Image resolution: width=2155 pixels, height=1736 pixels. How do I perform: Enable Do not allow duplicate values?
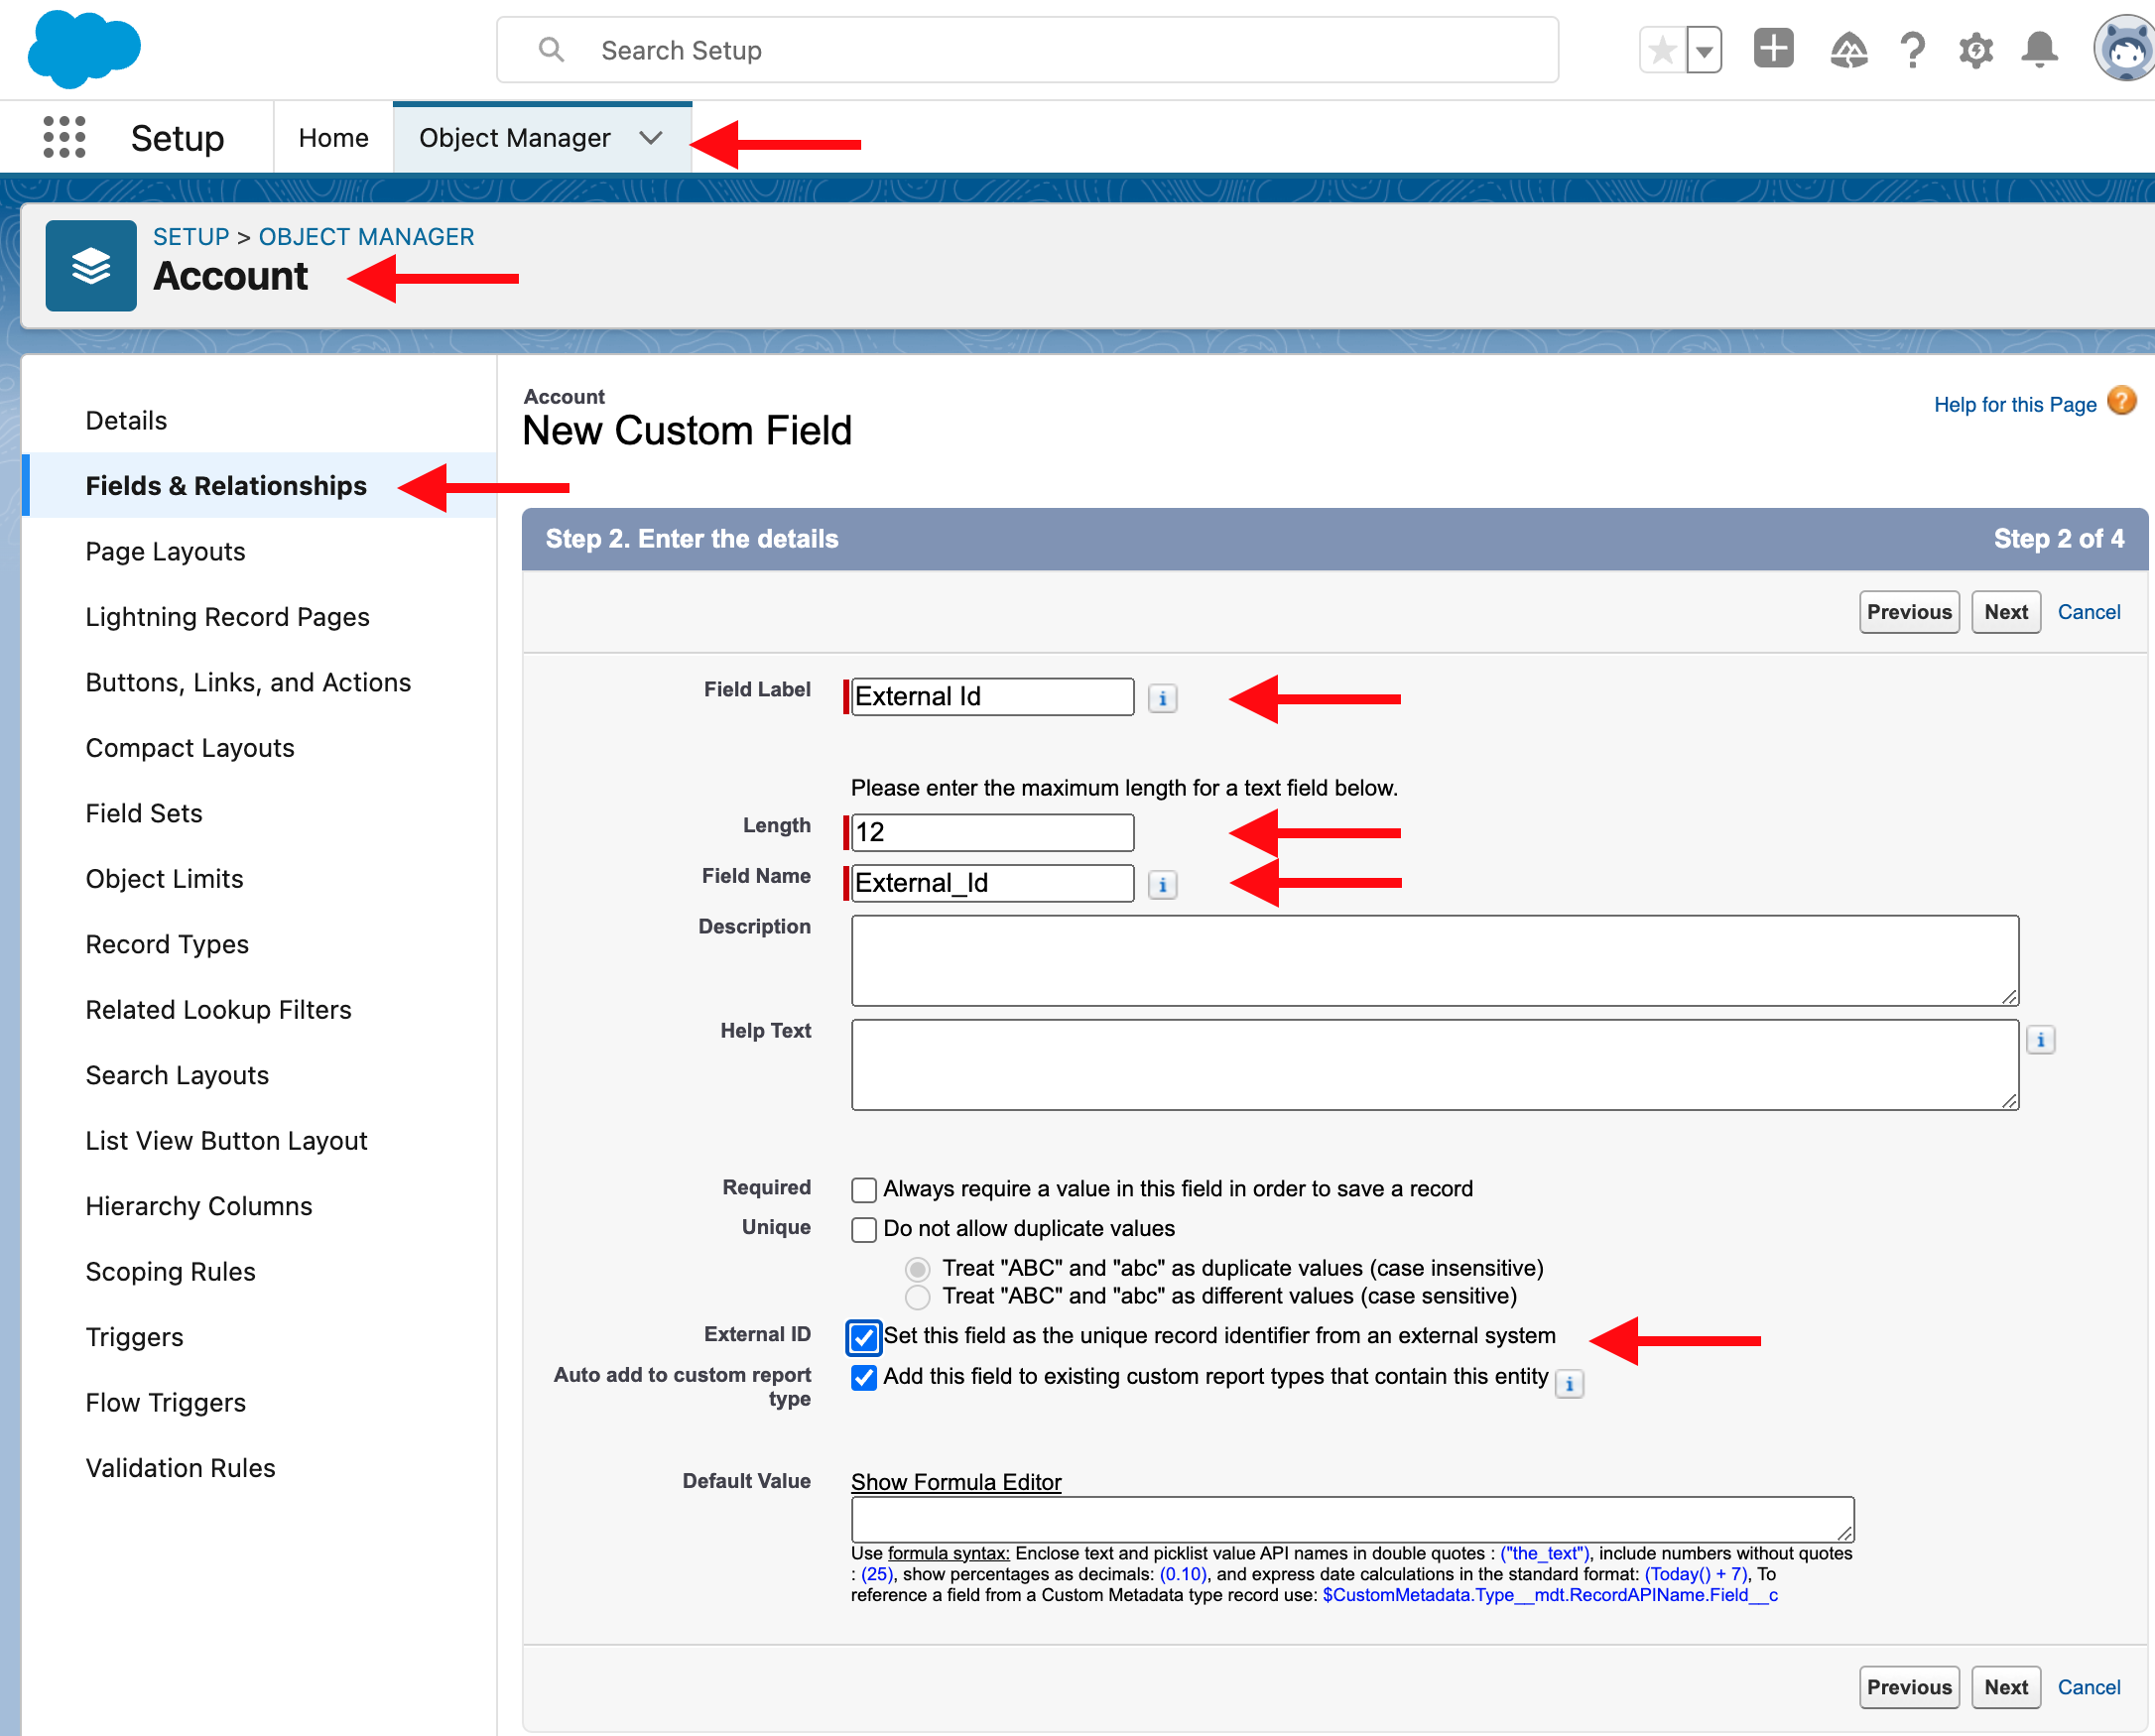click(863, 1229)
